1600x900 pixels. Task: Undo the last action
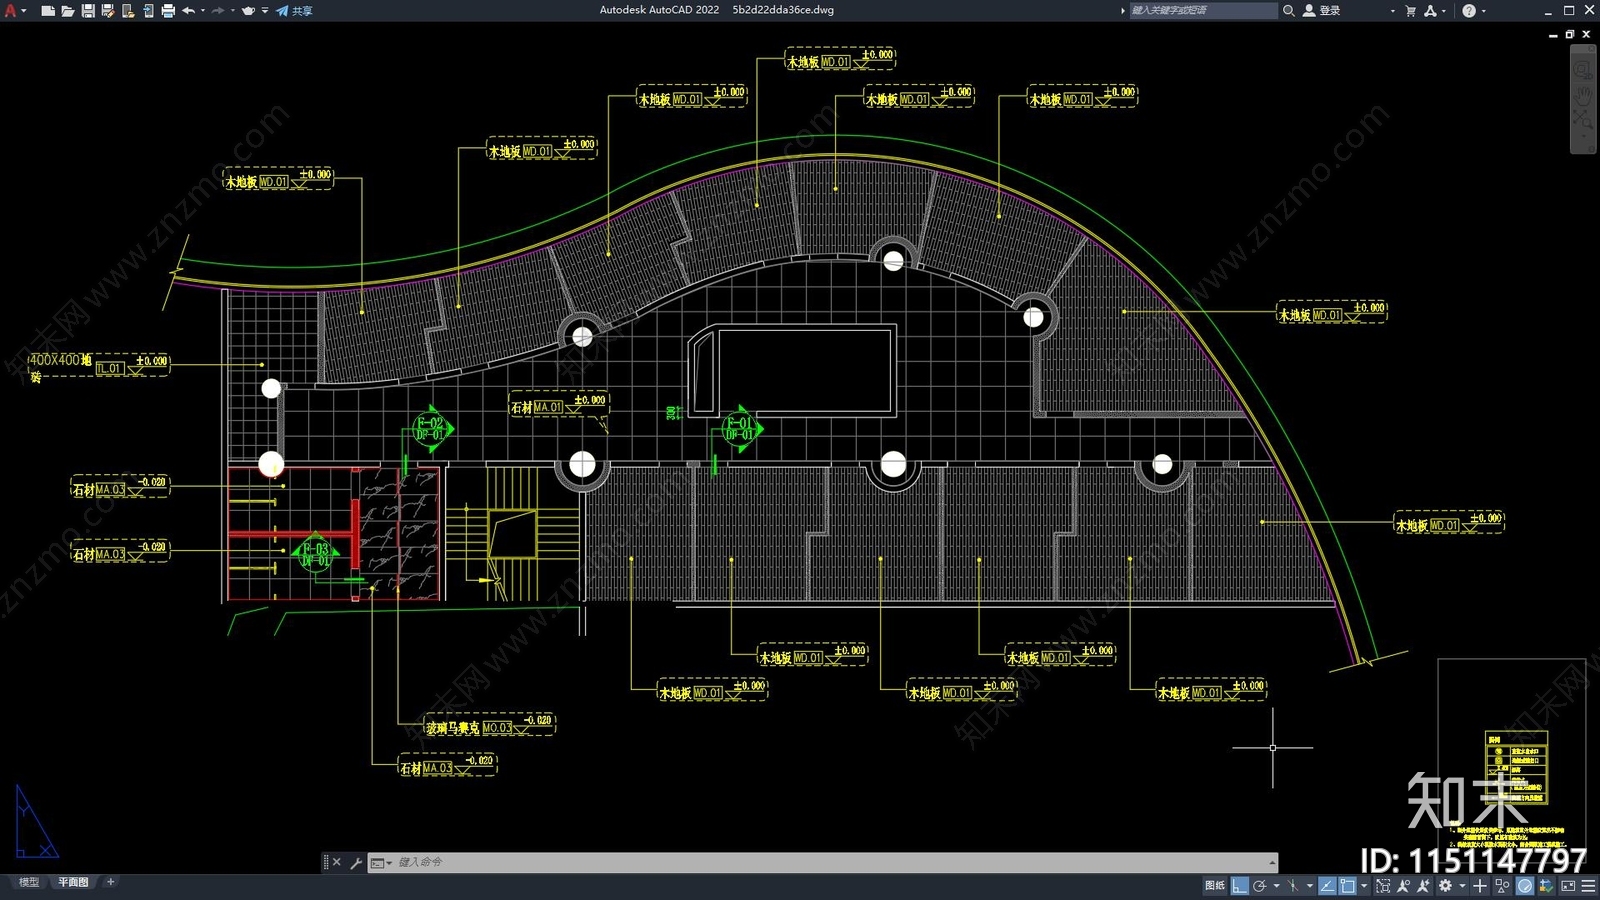coord(188,11)
